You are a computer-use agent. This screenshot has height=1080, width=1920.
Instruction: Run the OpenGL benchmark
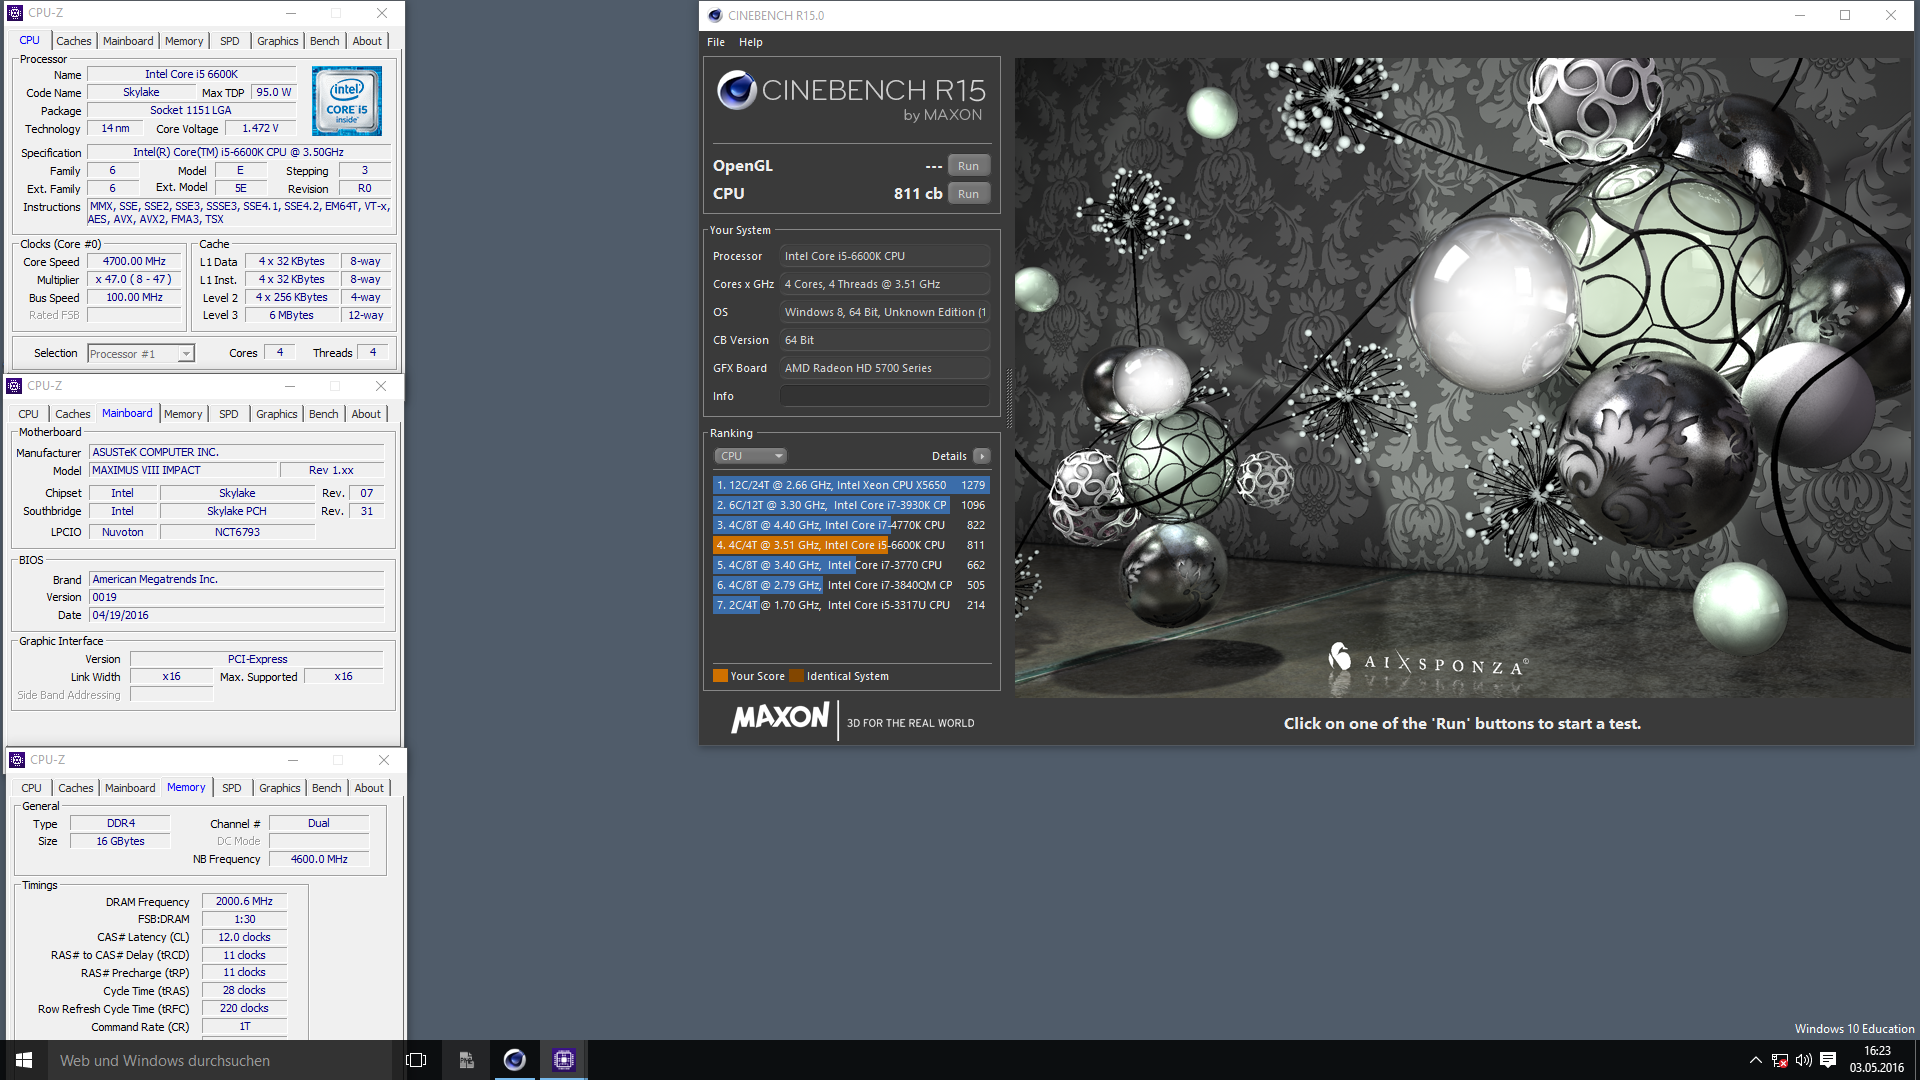(968, 166)
